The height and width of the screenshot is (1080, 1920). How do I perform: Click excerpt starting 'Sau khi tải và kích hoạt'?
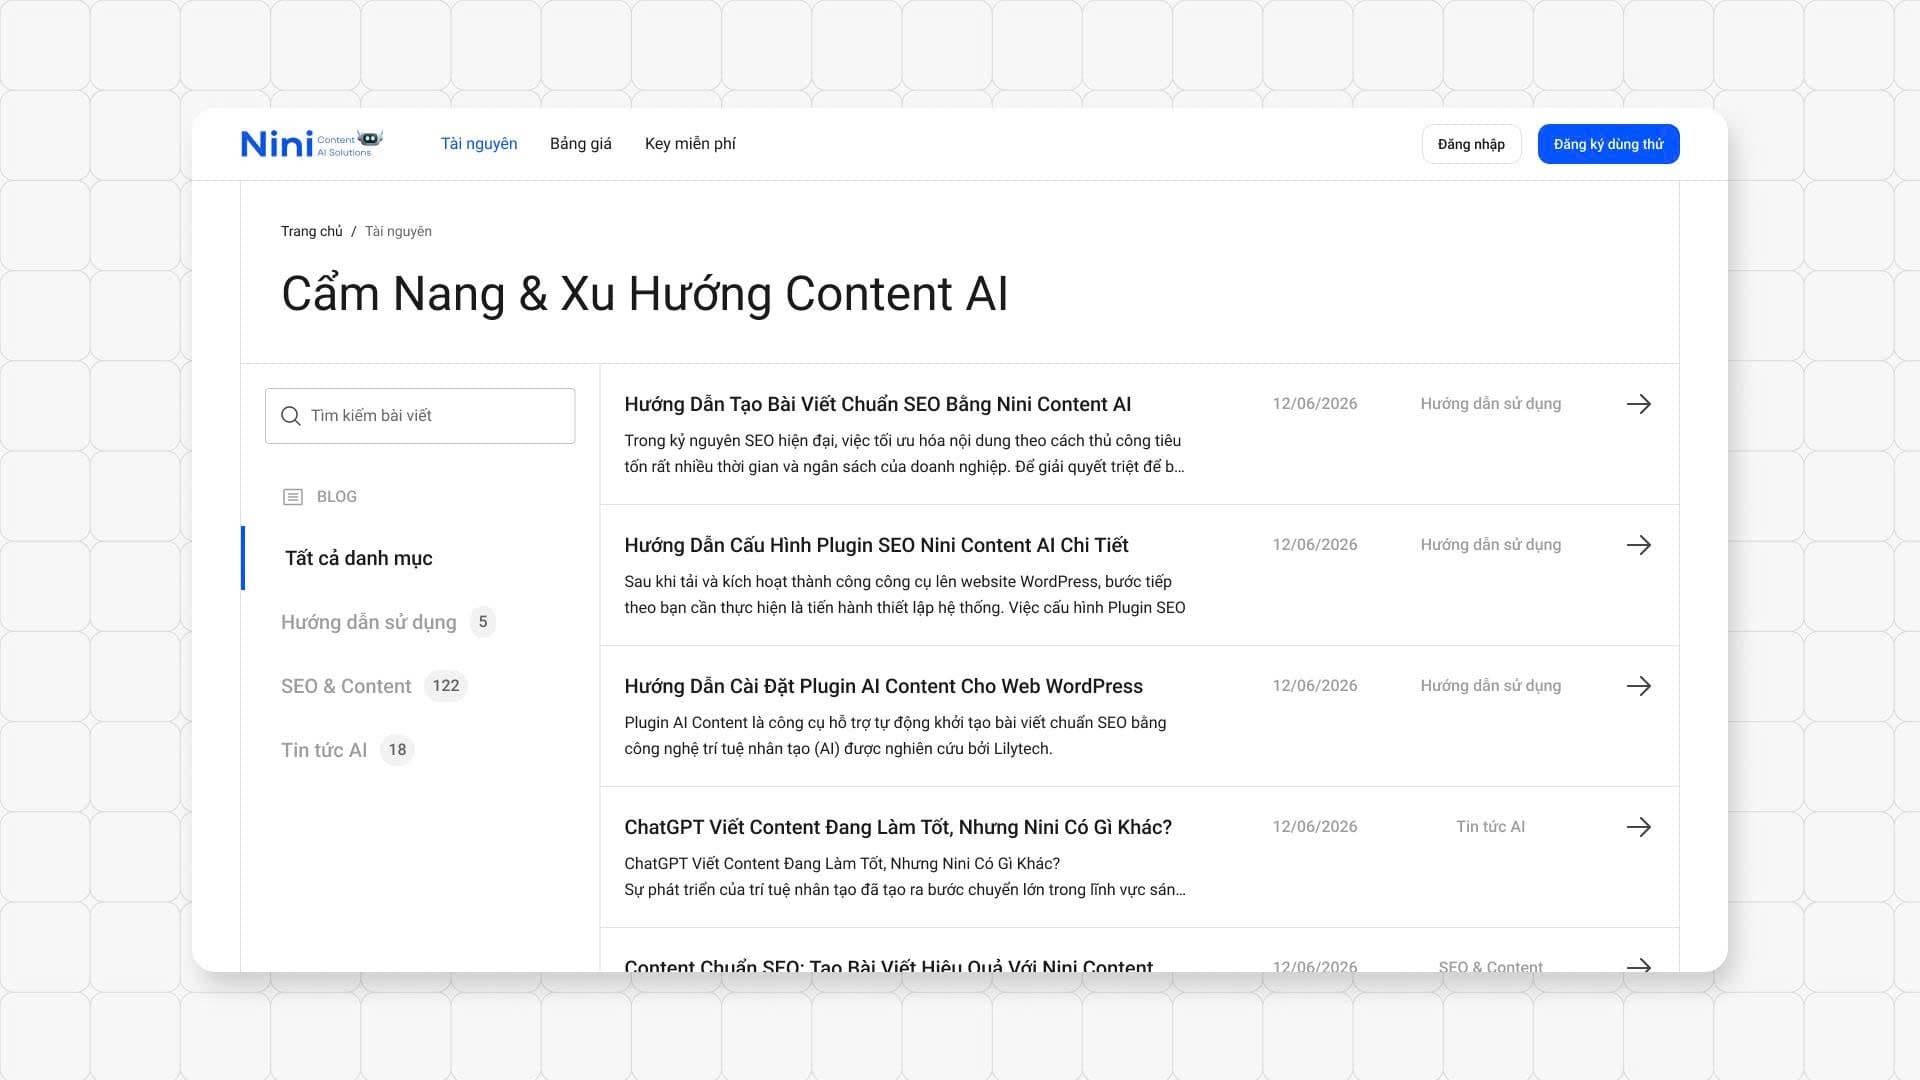(x=905, y=595)
